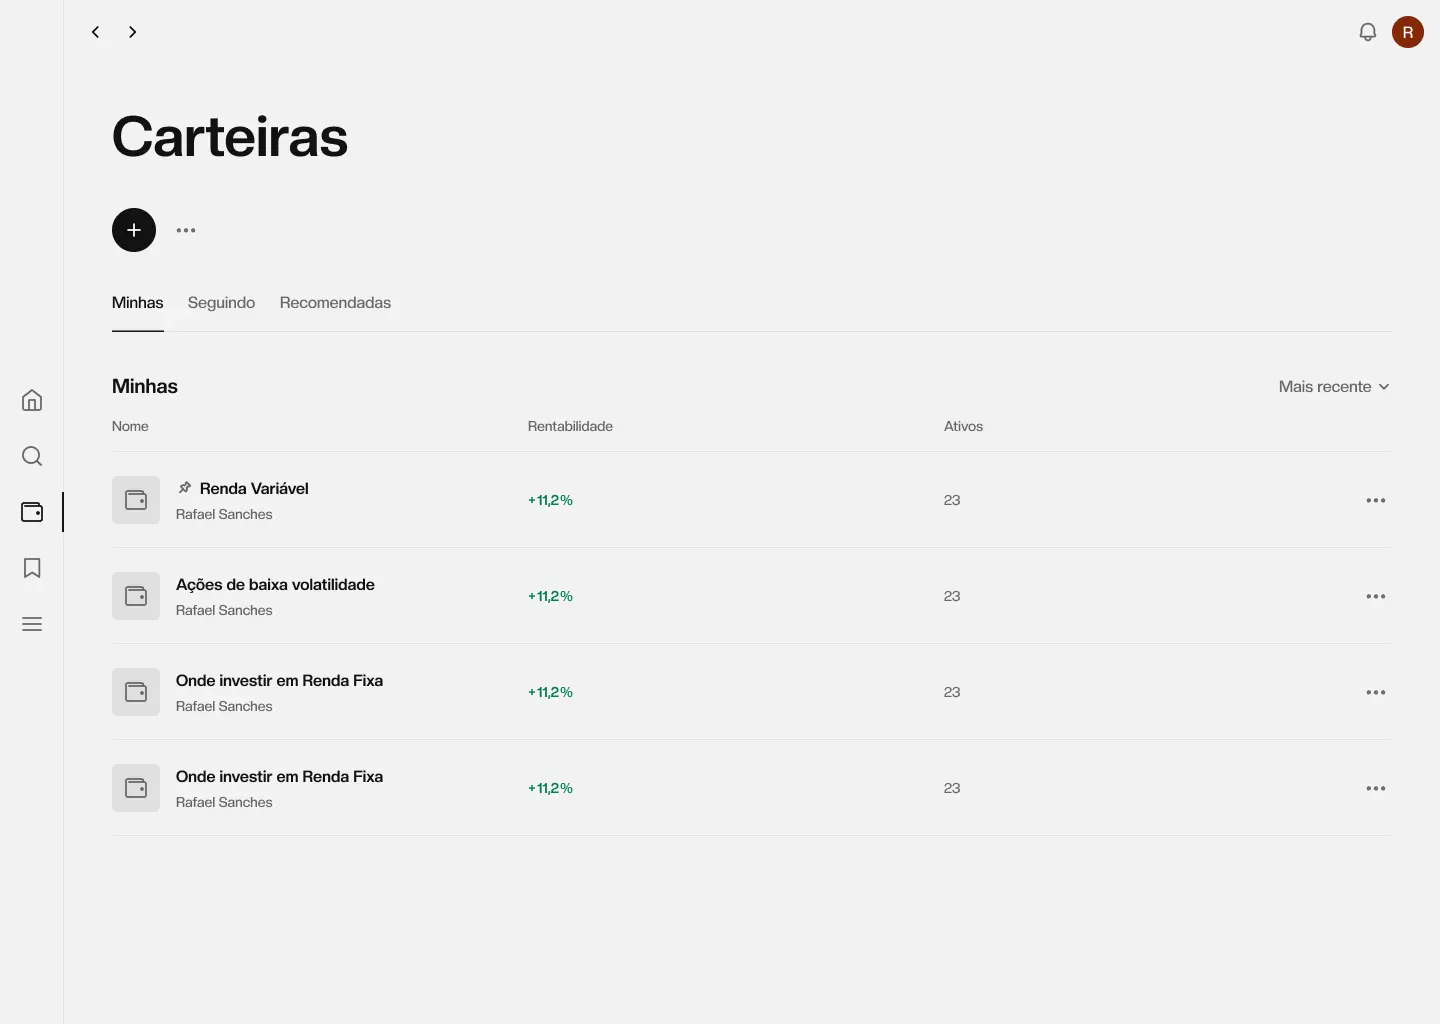The height and width of the screenshot is (1024, 1440).
Task: Open the user profile avatar
Action: click(1407, 32)
